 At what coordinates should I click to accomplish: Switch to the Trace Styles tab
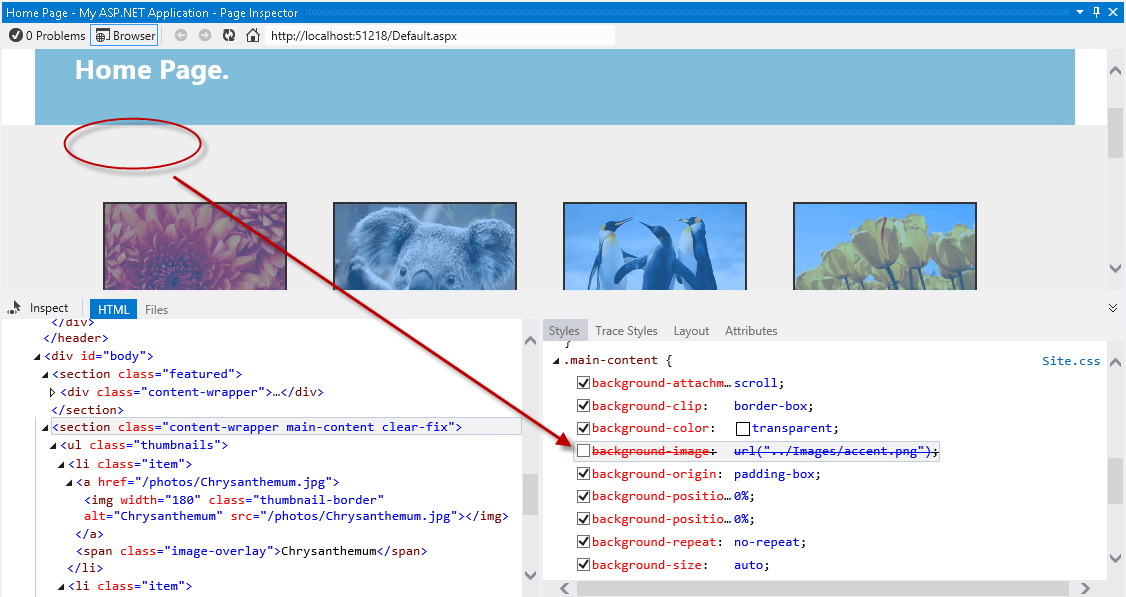(x=626, y=330)
